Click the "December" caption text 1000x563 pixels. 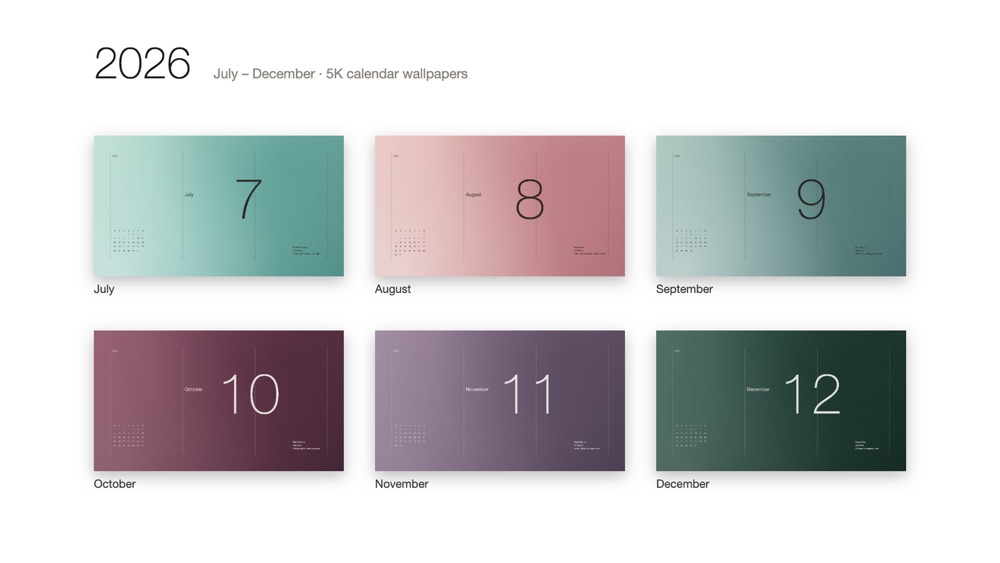point(682,484)
